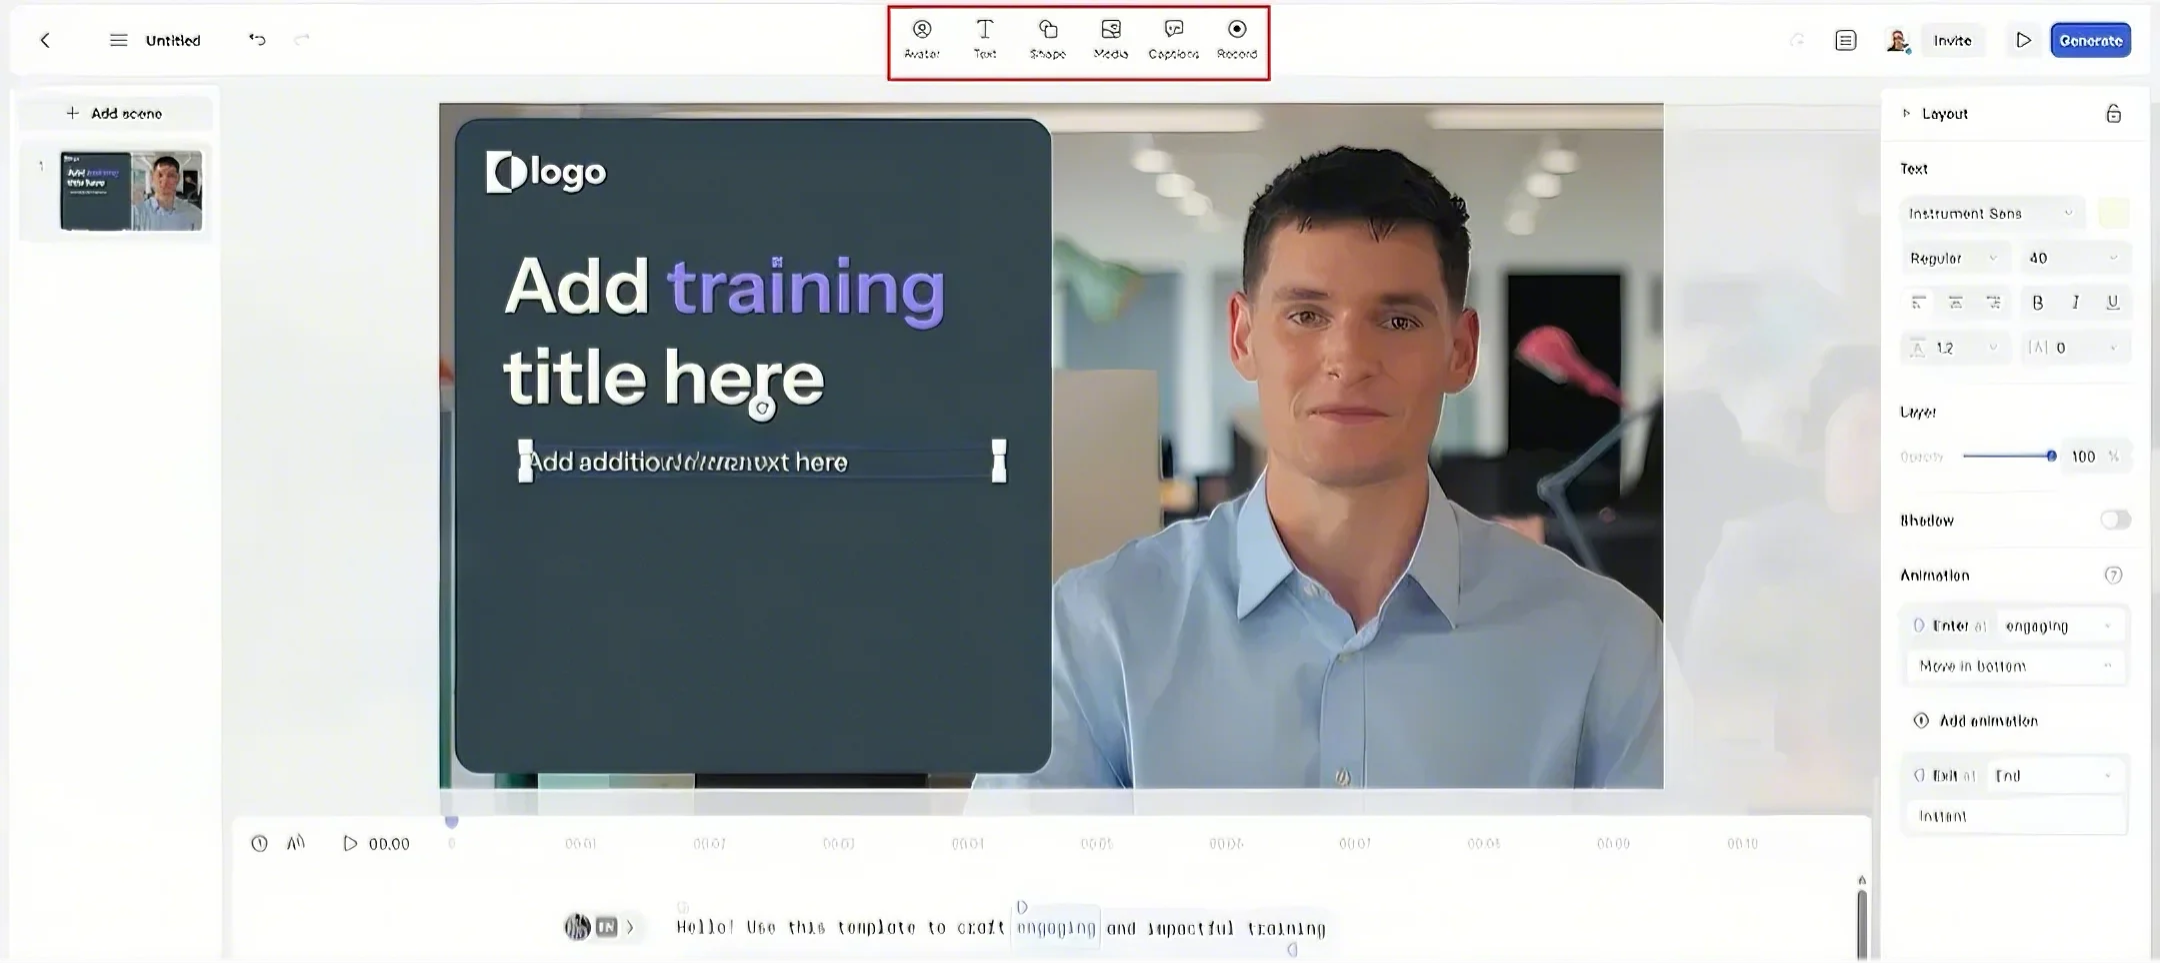The width and height of the screenshot is (2160, 963).
Task: Enable the Shadow toggle
Action: point(2115,520)
